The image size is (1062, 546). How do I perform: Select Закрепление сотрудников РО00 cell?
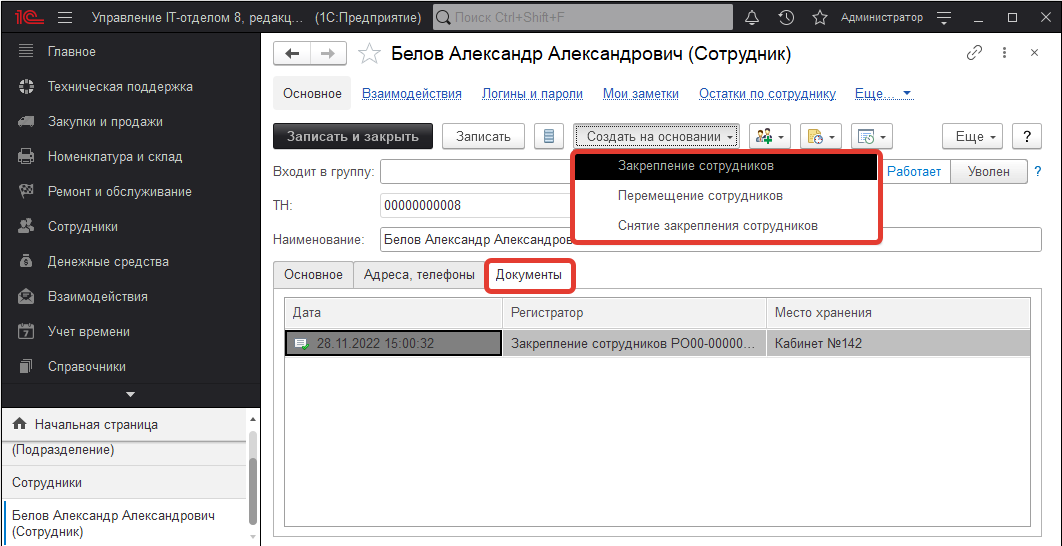[x=635, y=343]
